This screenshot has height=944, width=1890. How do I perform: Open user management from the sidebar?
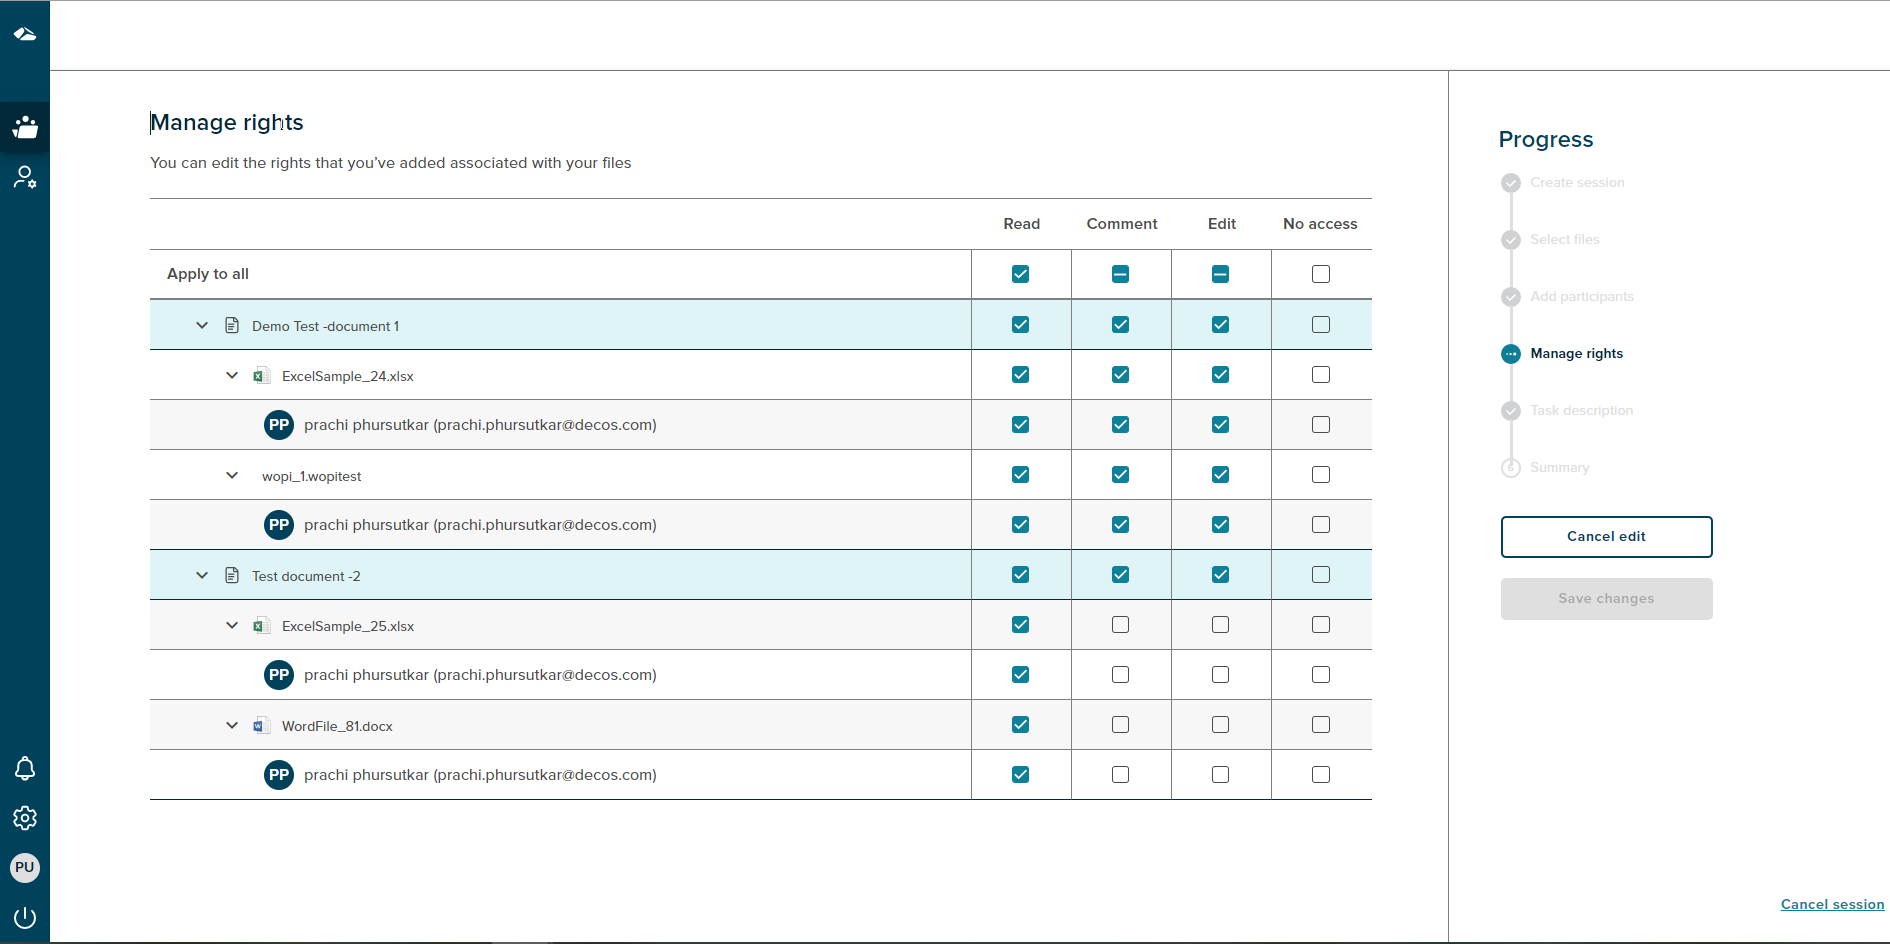[24, 177]
